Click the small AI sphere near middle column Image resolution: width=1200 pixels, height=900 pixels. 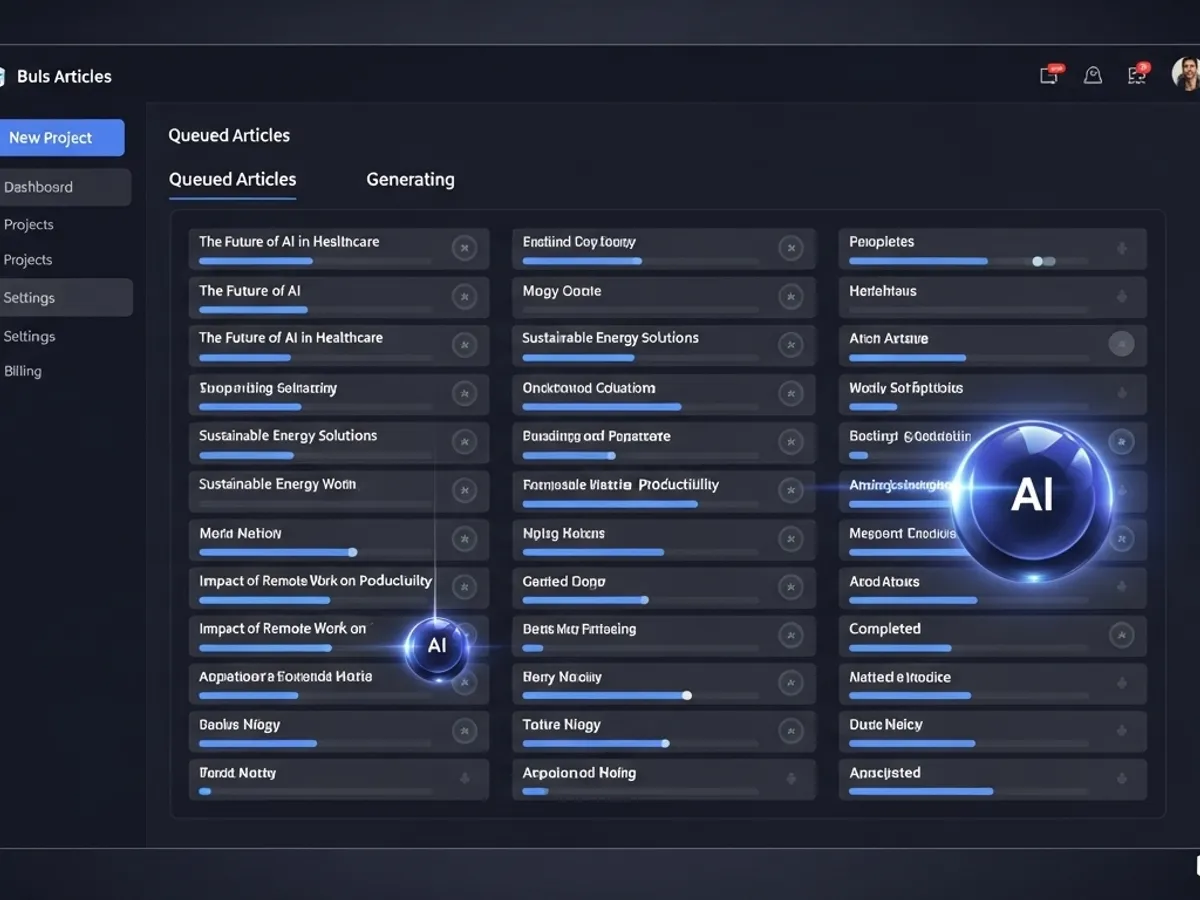tap(437, 646)
